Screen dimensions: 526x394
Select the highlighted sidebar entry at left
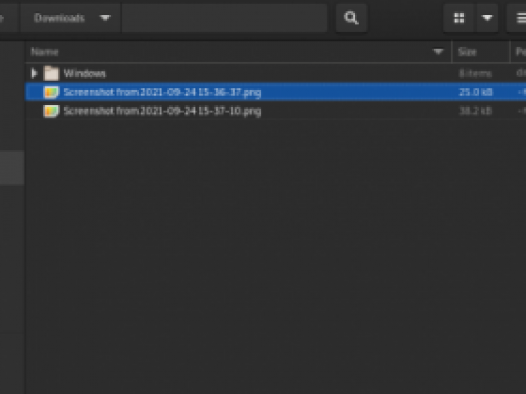tap(12, 168)
